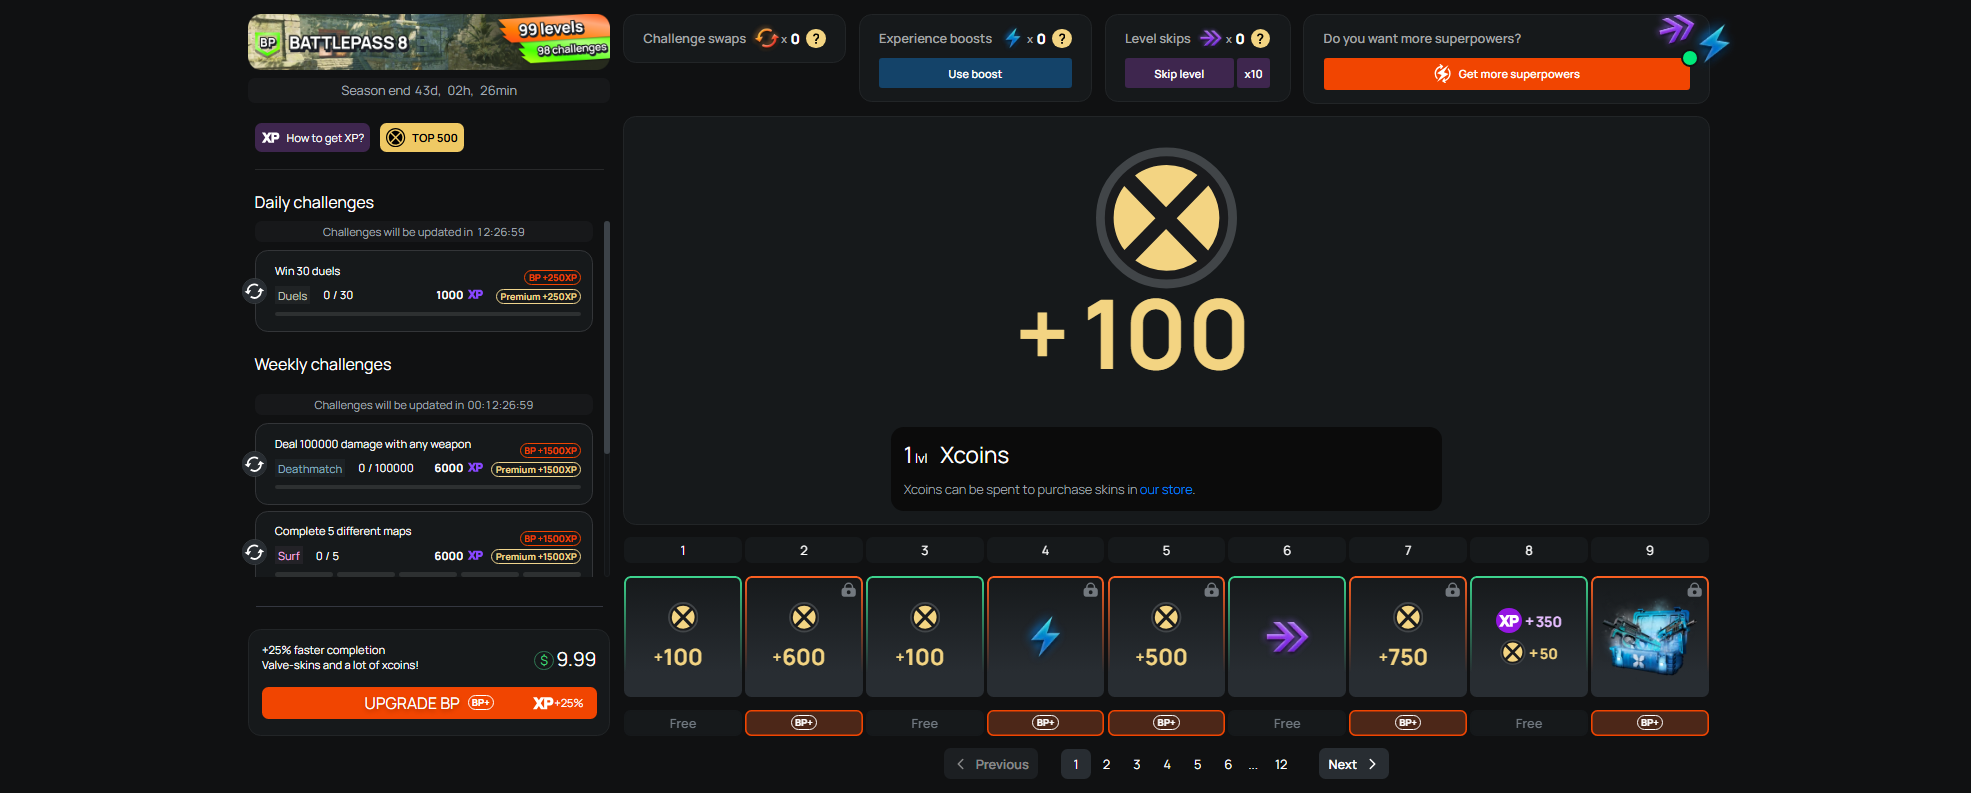Click Next page chevron button
Viewport: 1971px width, 793px height.
[x=1353, y=764]
